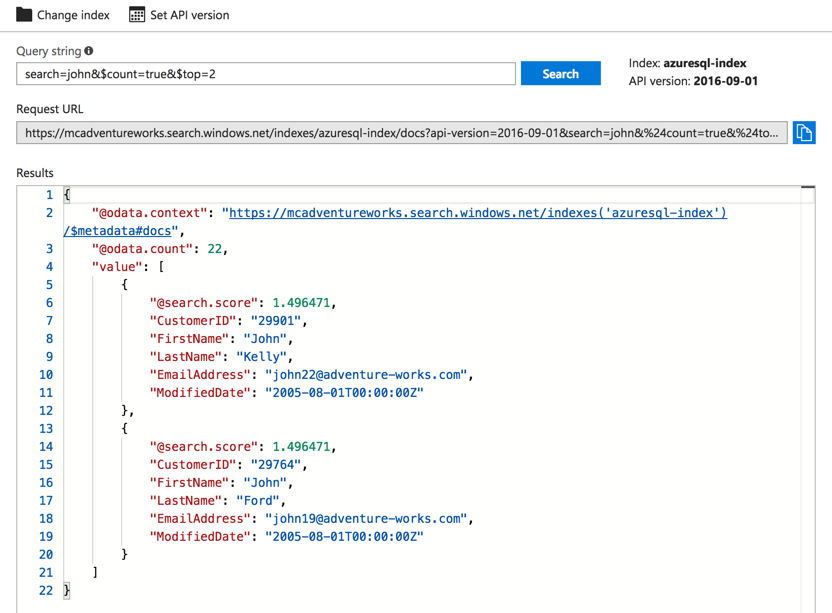Viewport: 832px width, 613px height.
Task: Focus the Query string input box
Action: click(265, 74)
